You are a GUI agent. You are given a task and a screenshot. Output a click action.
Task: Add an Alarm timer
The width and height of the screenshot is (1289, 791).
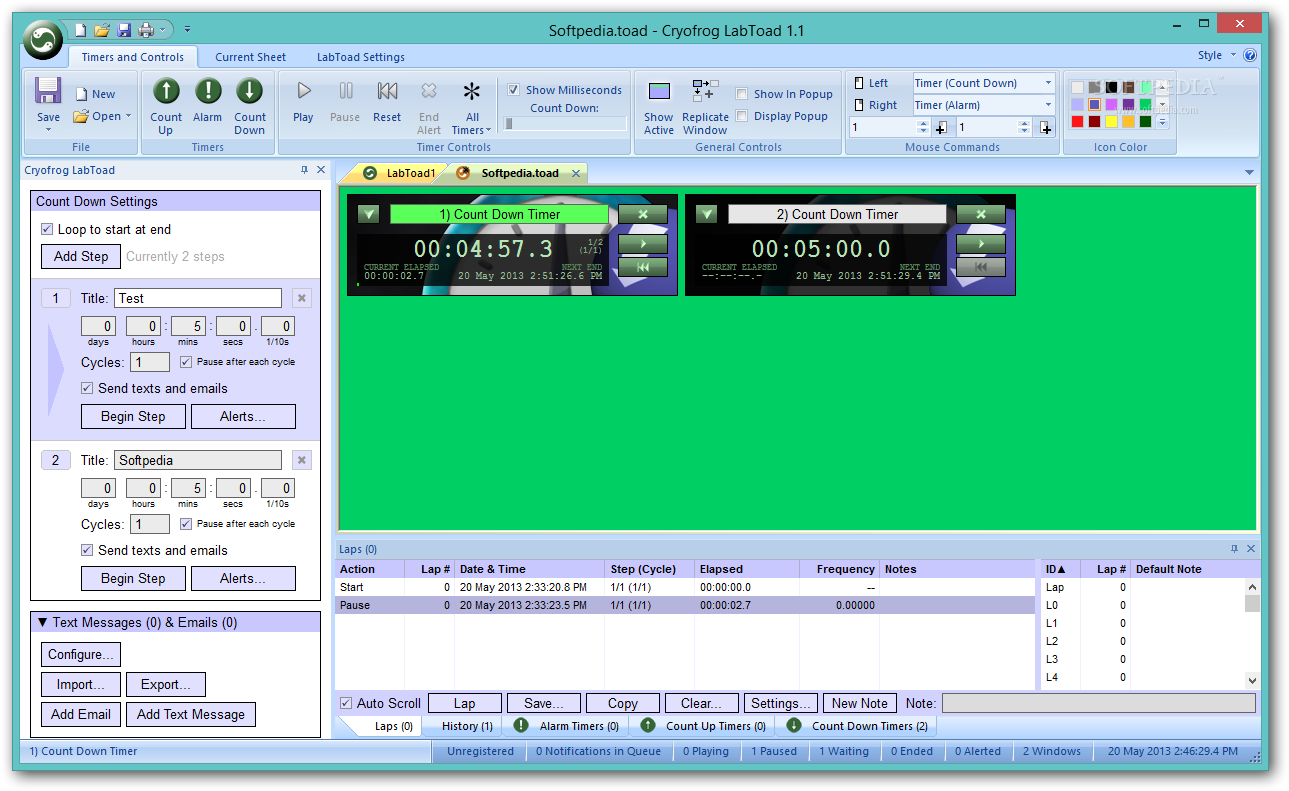(x=208, y=99)
